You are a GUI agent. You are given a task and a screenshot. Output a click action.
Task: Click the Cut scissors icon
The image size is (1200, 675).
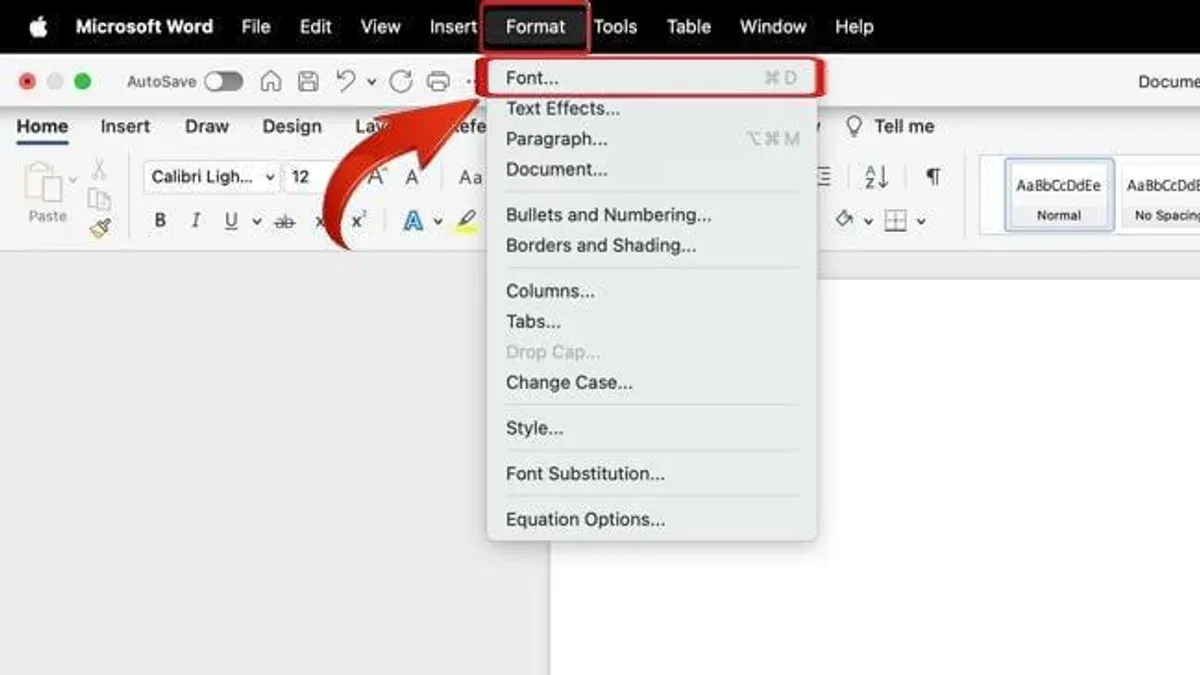coord(99,169)
